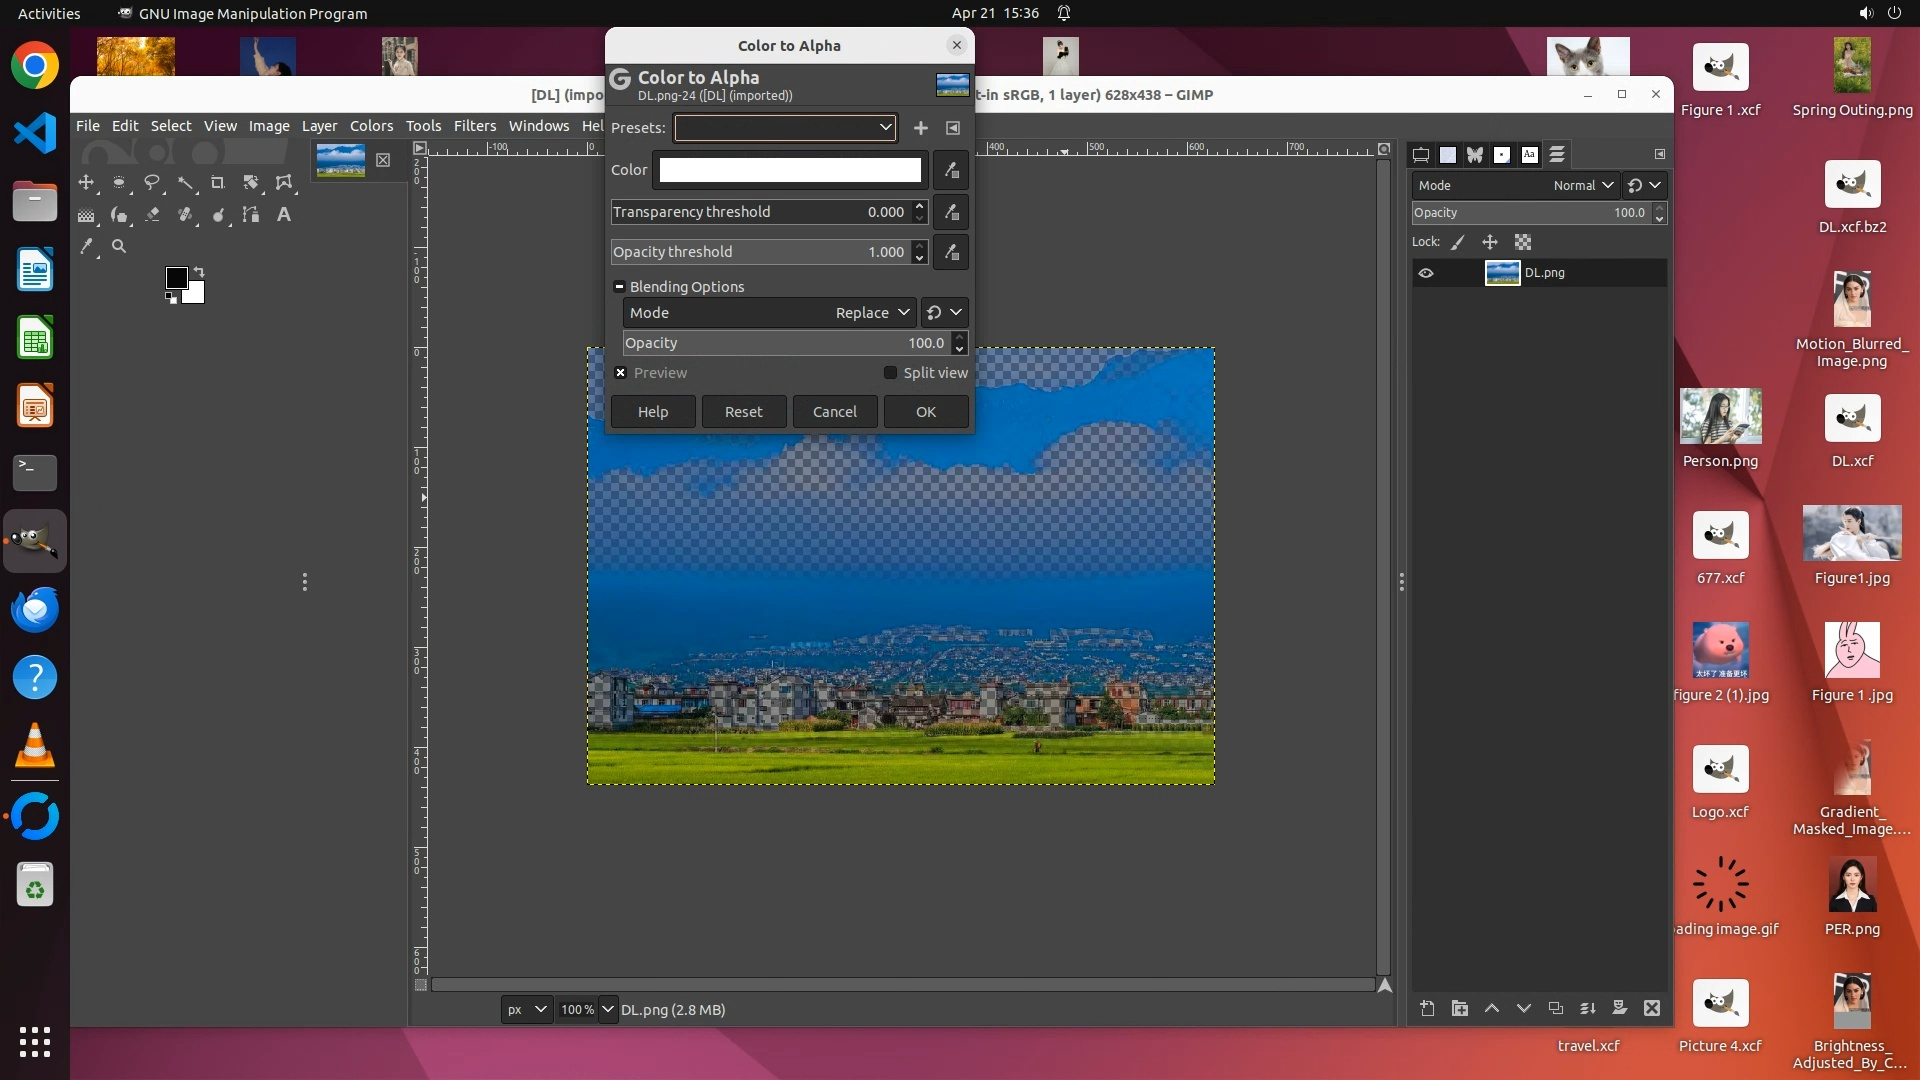Toggle the Preview checkbox
The height and width of the screenshot is (1080, 1920).
click(621, 373)
